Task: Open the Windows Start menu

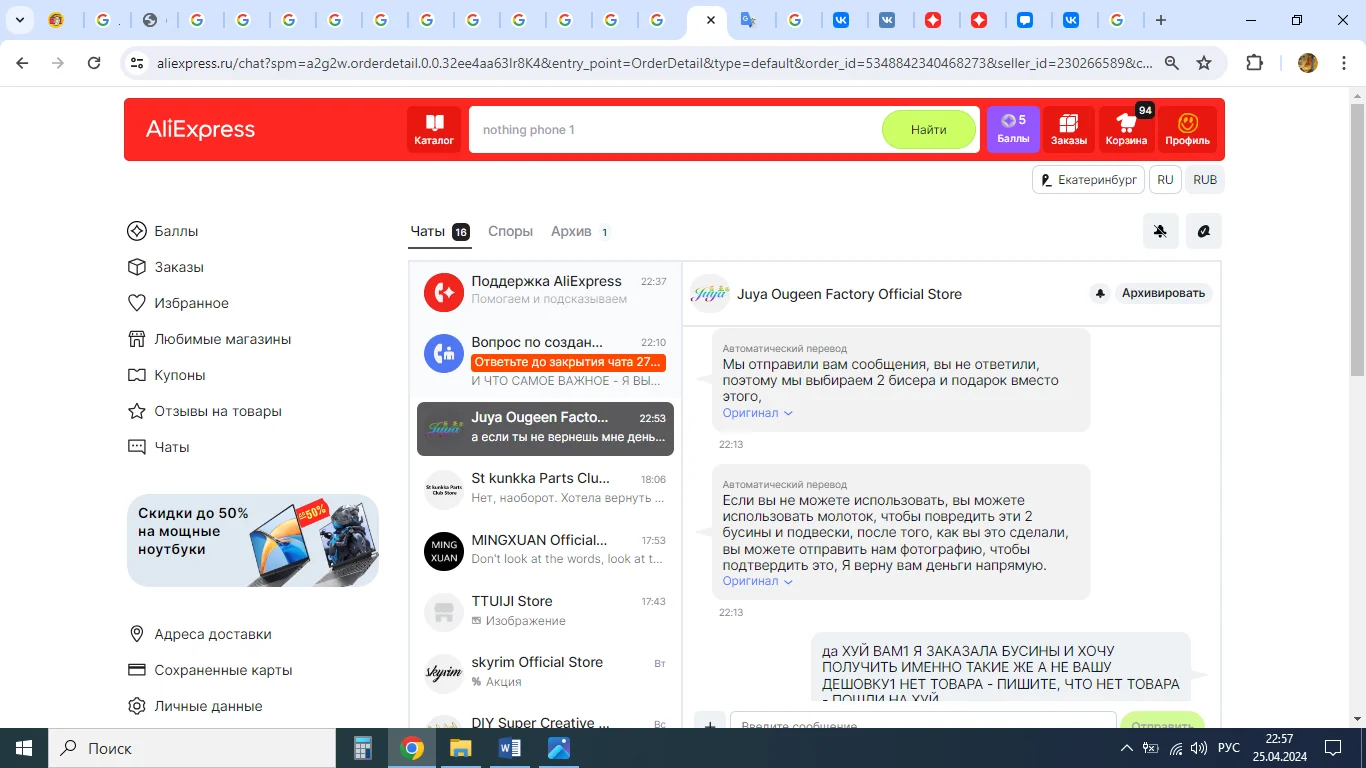Action: point(24,748)
